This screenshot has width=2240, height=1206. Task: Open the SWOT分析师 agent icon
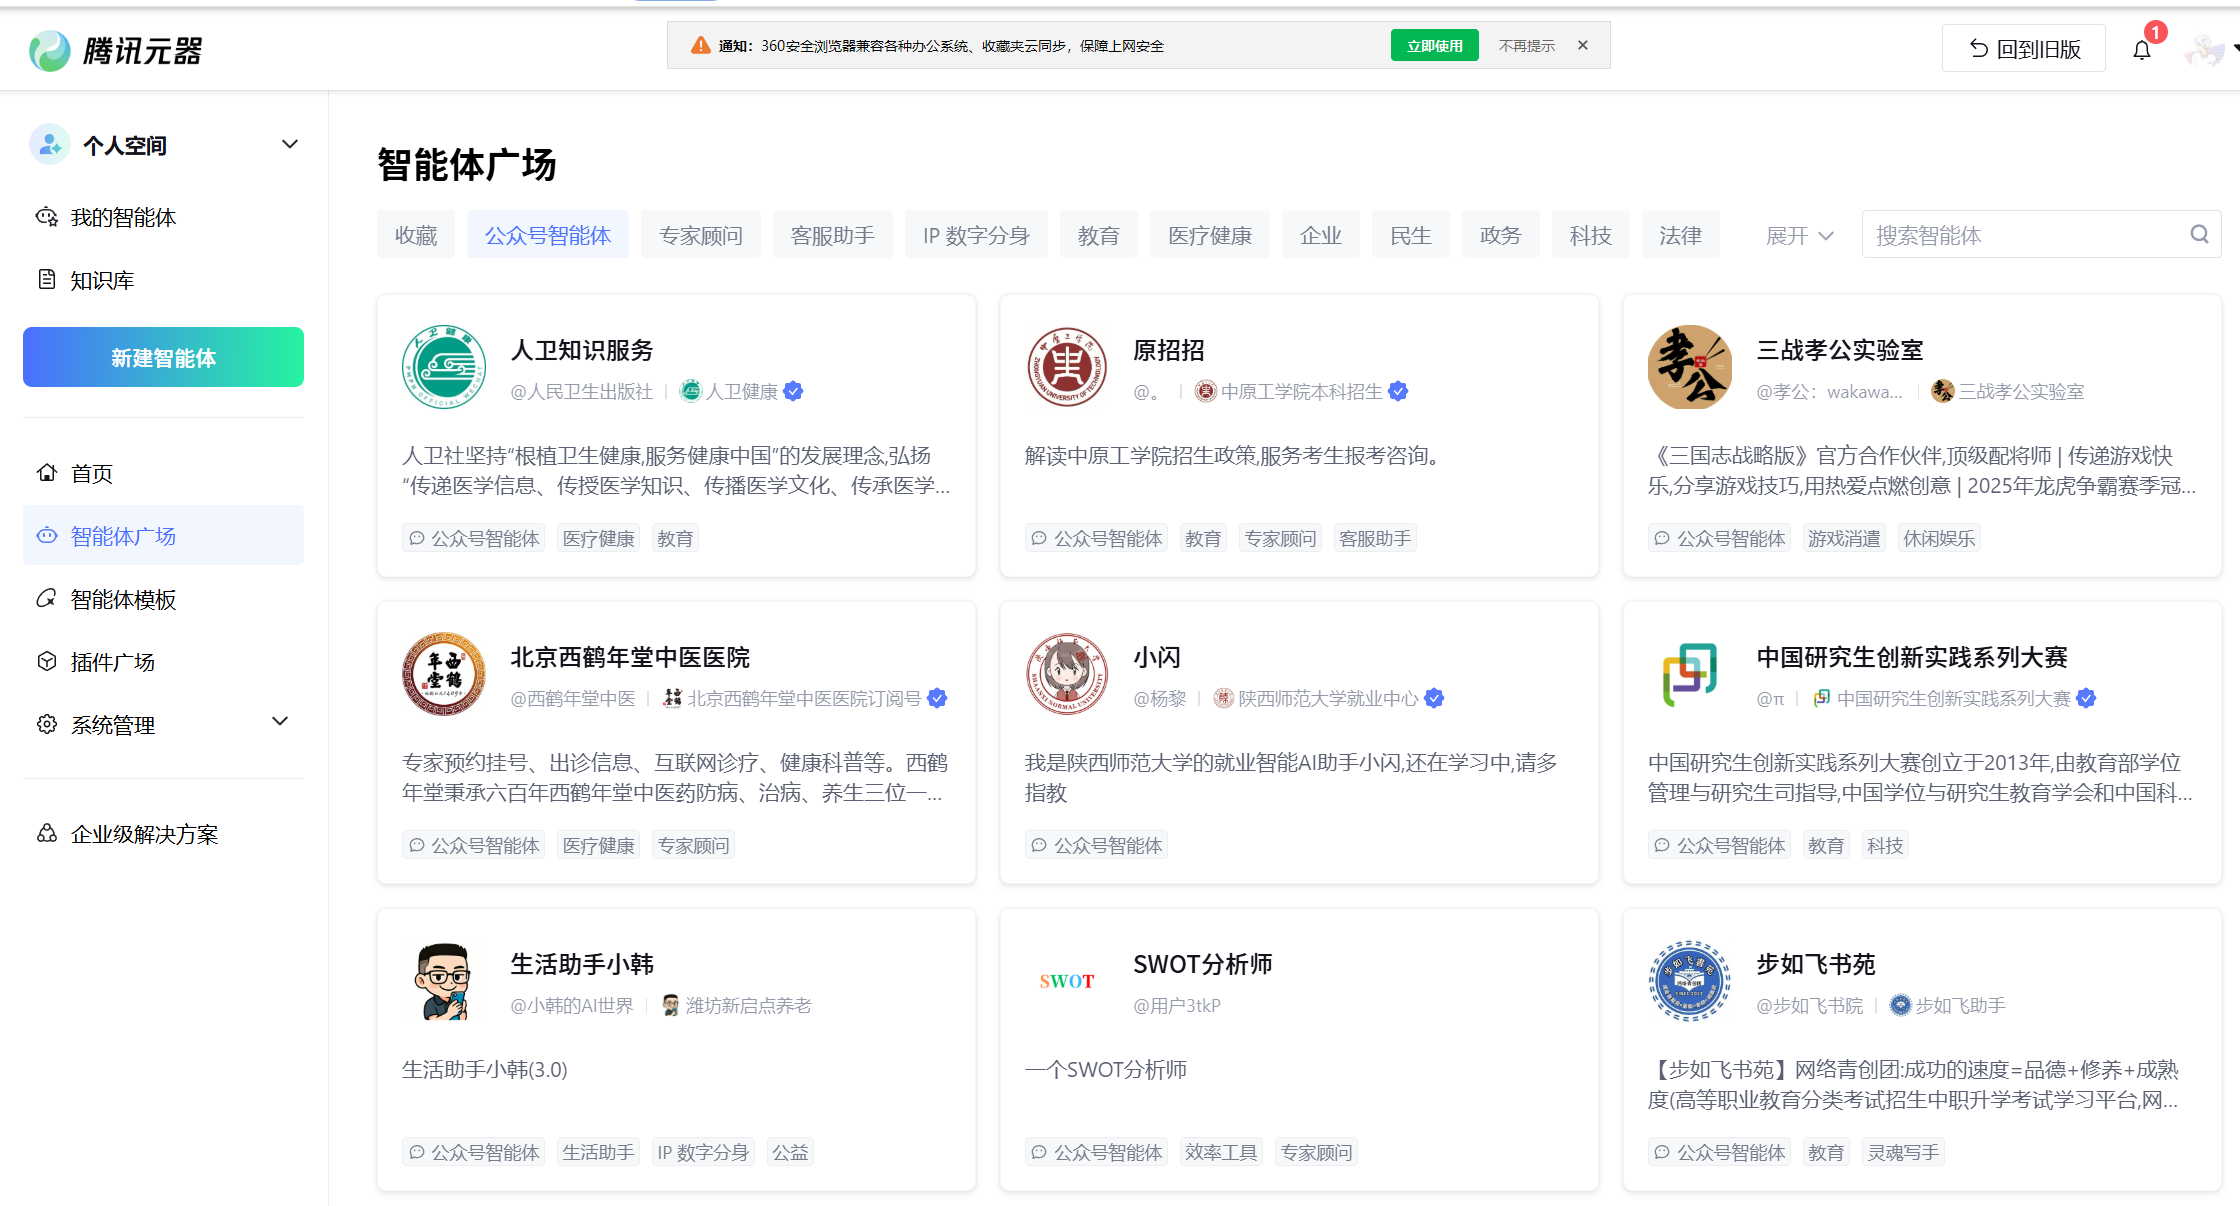pyautogui.click(x=1067, y=981)
